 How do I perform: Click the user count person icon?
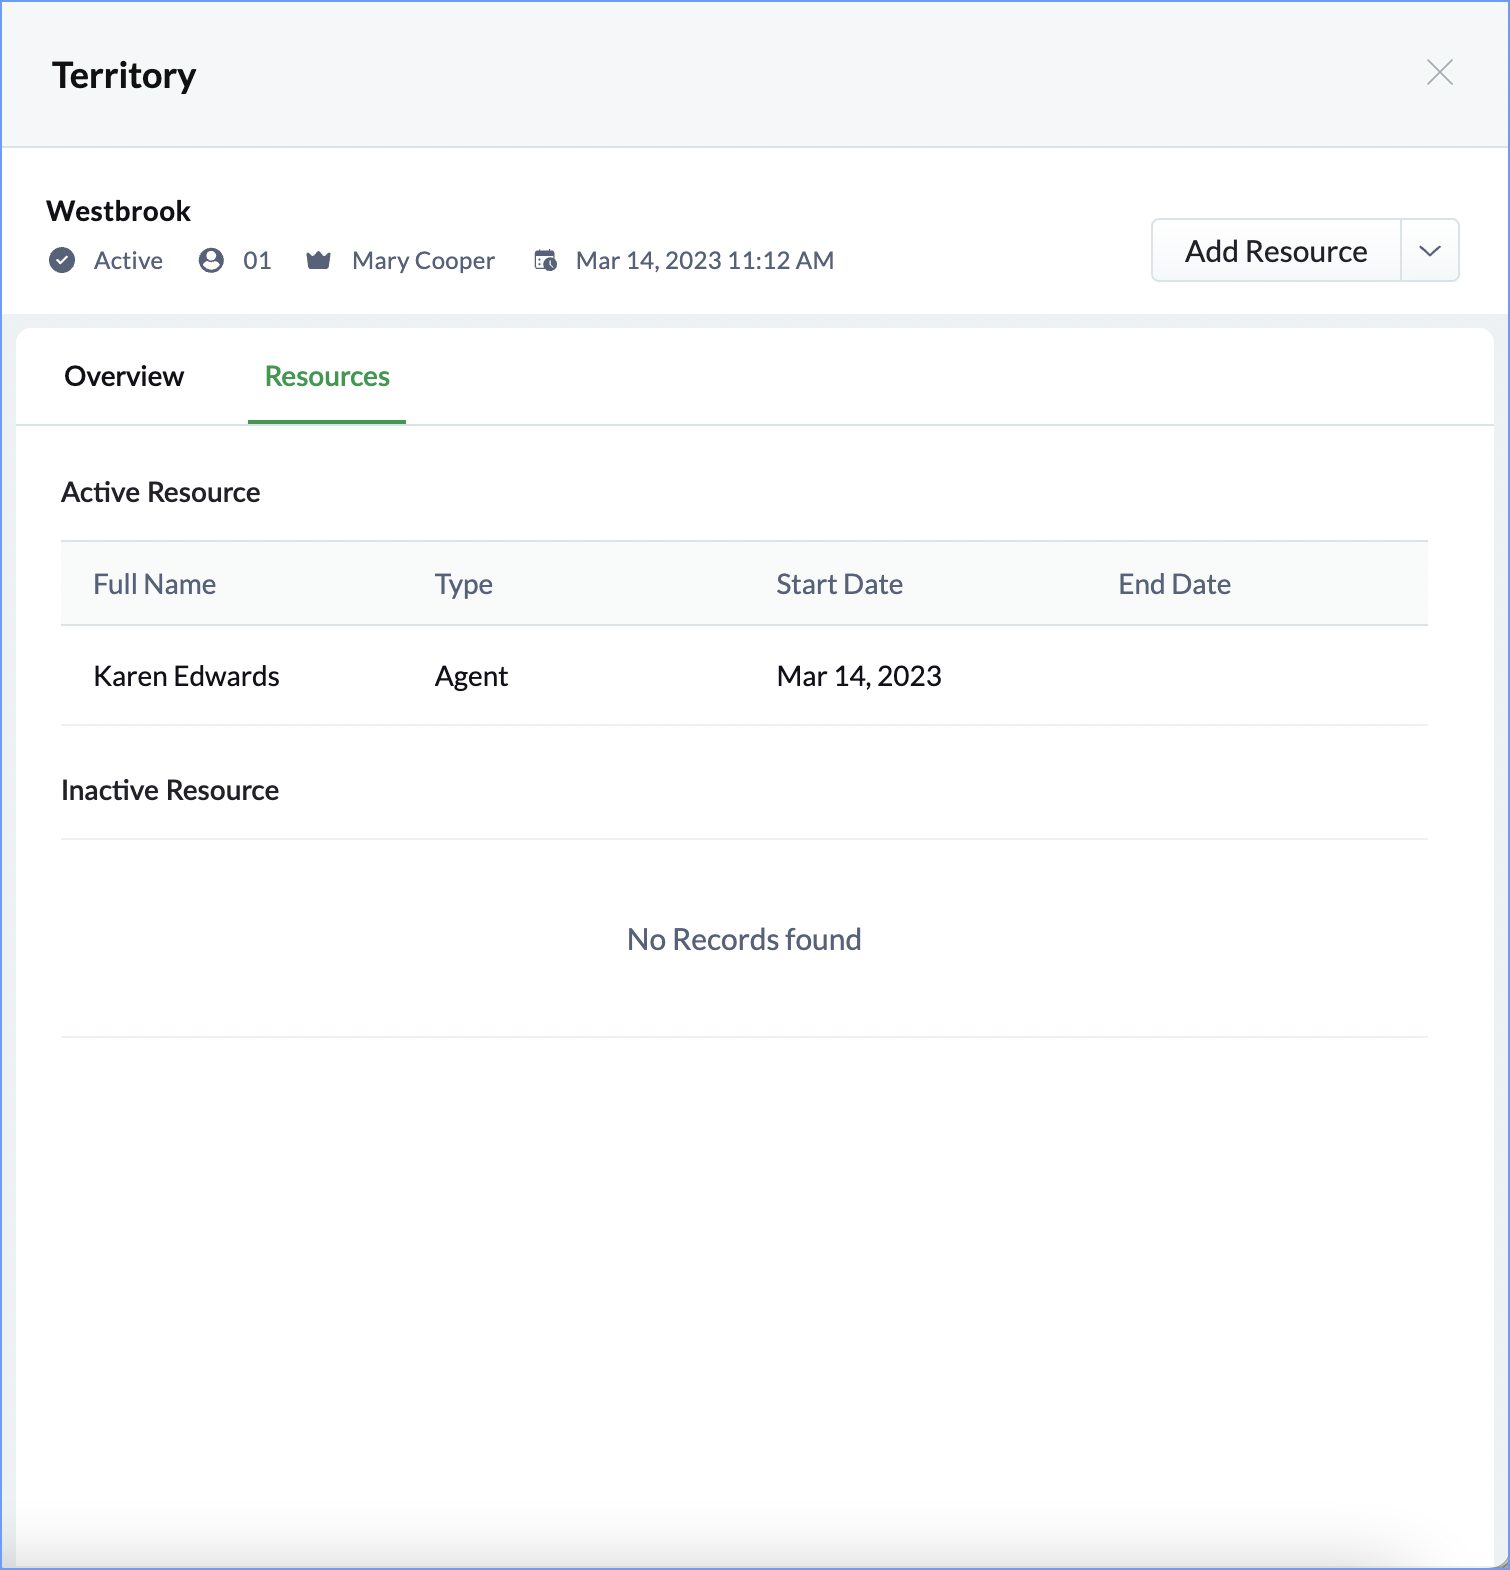[x=211, y=261]
